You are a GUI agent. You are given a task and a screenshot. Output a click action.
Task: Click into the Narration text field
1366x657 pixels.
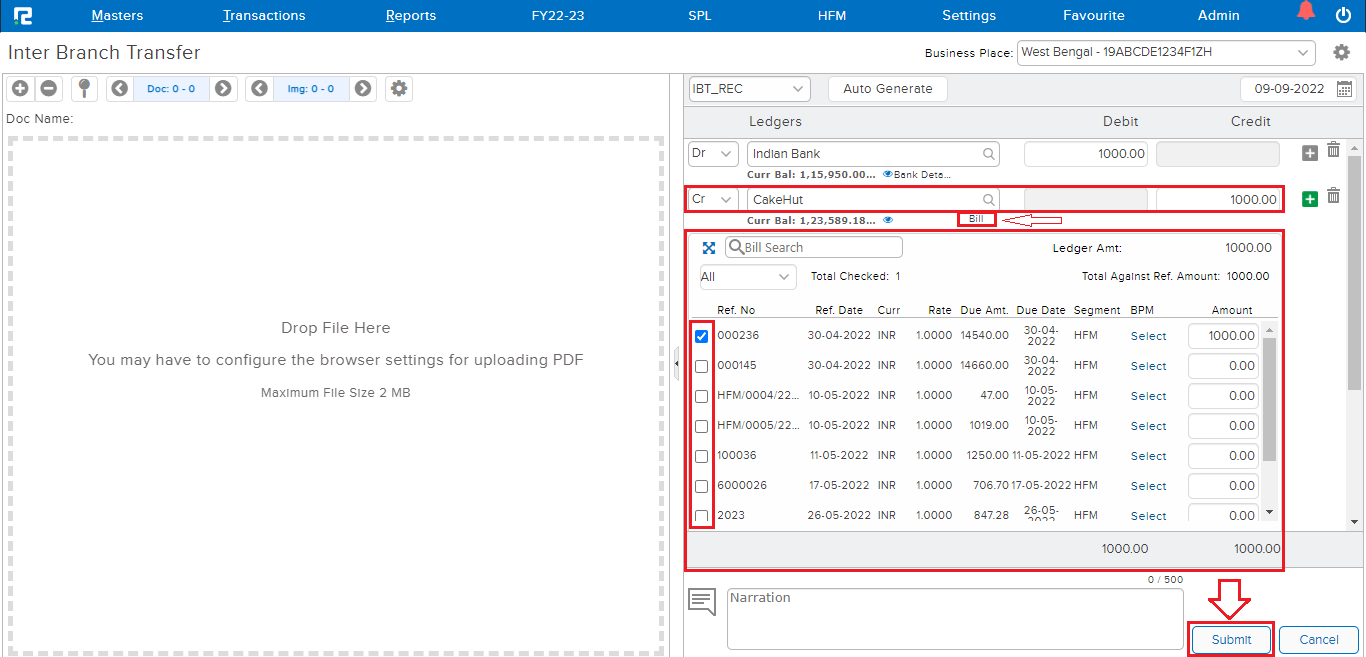[954, 619]
